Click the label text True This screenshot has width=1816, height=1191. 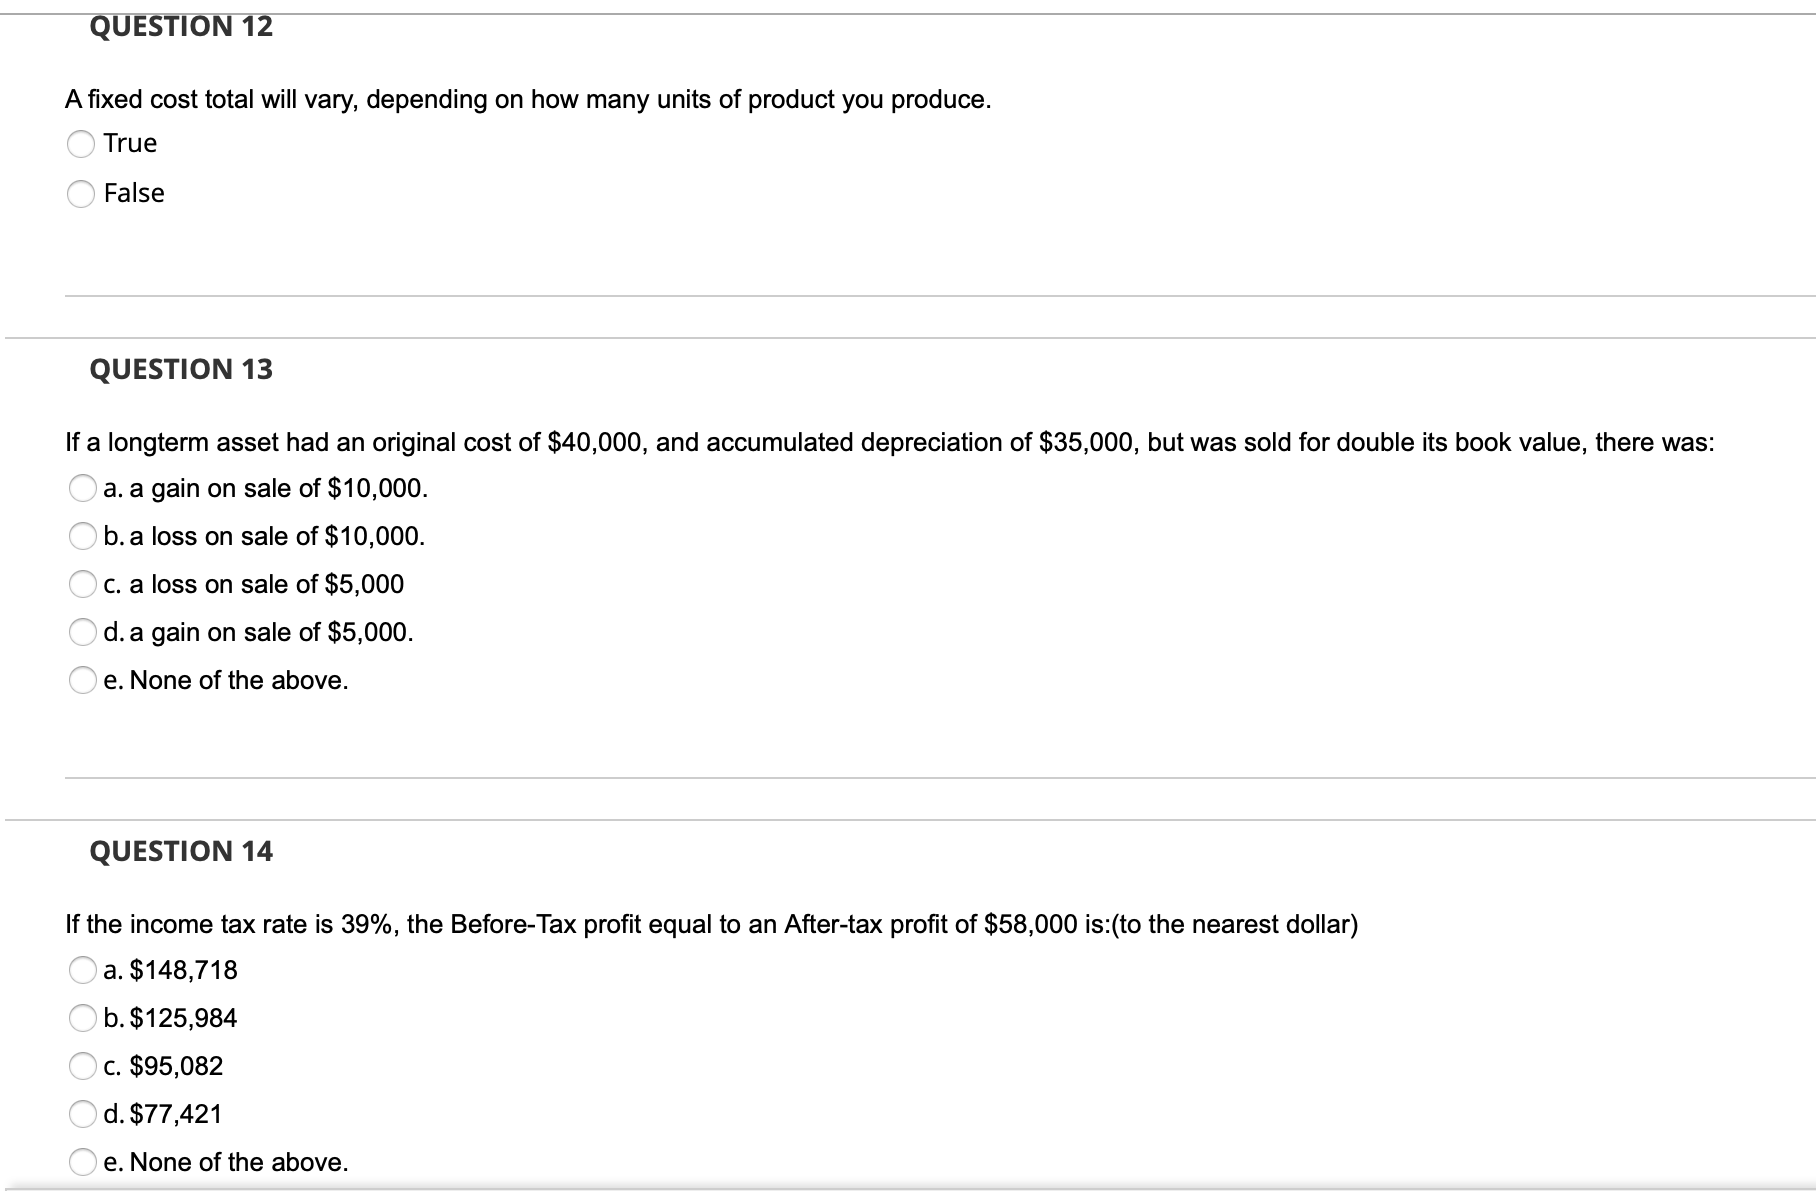[x=128, y=144]
